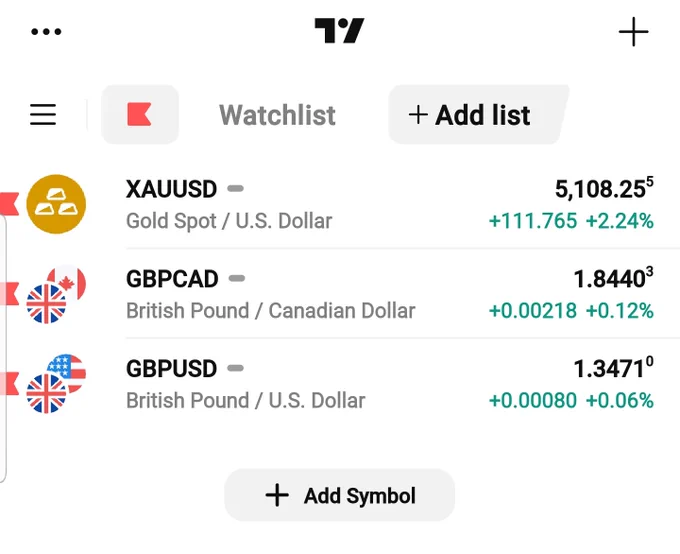
Task: Click the gray dash next to GBPUSD
Action: coord(235,368)
